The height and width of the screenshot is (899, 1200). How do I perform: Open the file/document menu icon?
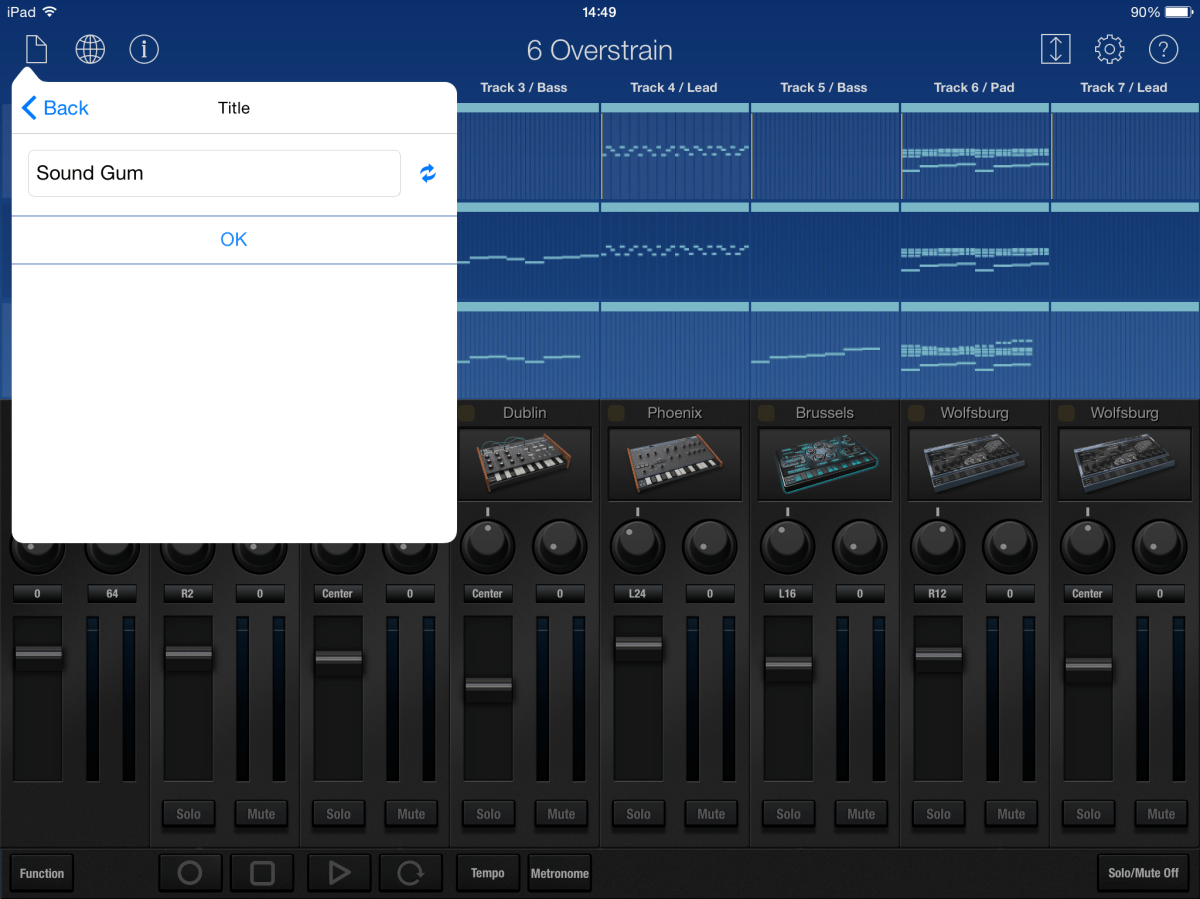pos(36,48)
